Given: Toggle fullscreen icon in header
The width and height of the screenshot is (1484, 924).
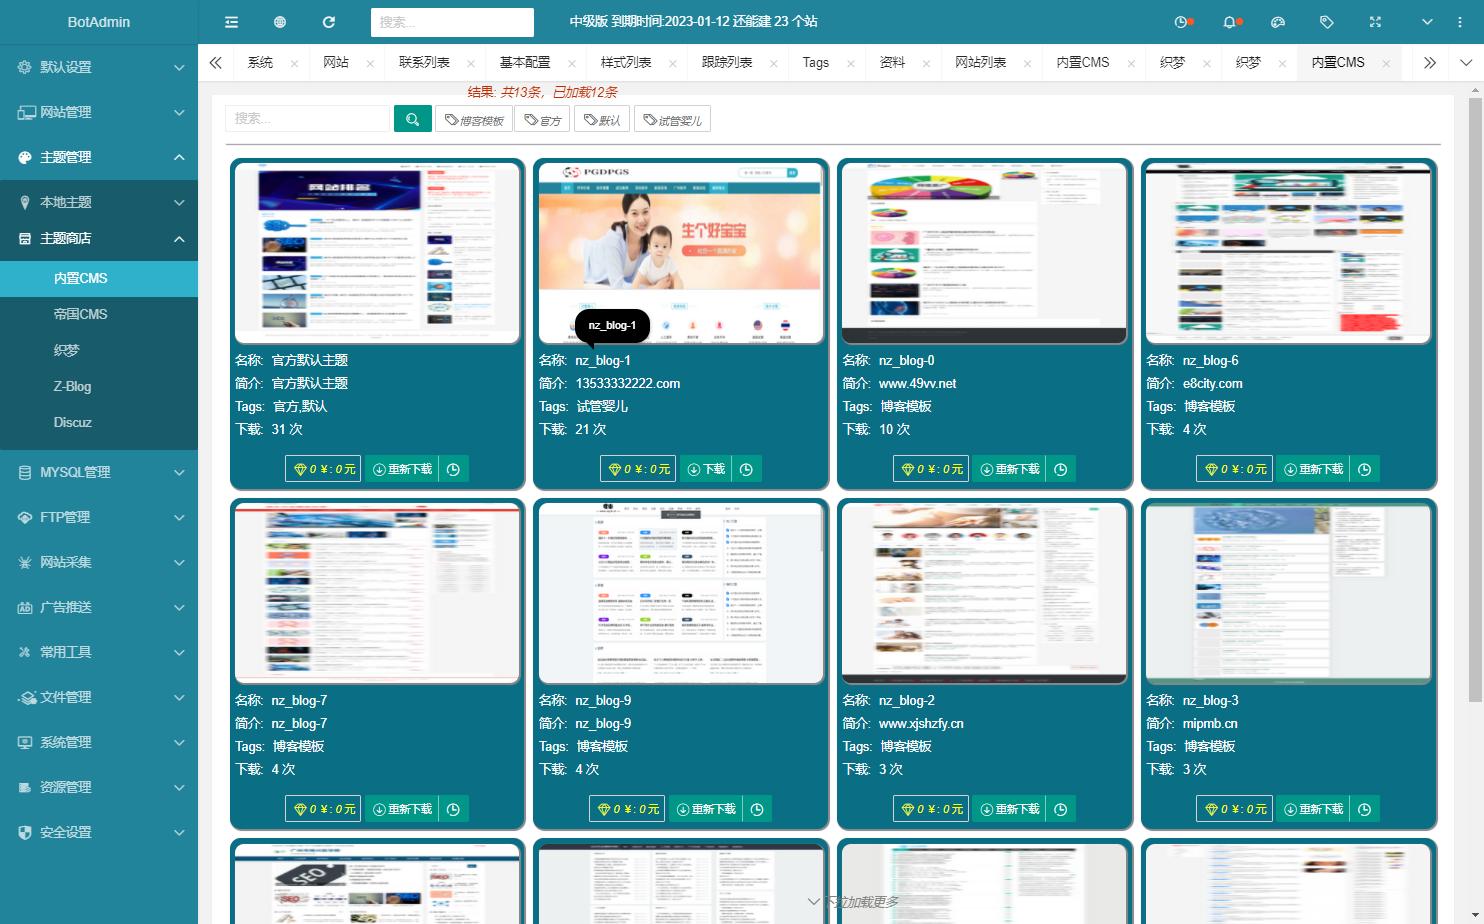Looking at the screenshot, I should [x=1375, y=22].
